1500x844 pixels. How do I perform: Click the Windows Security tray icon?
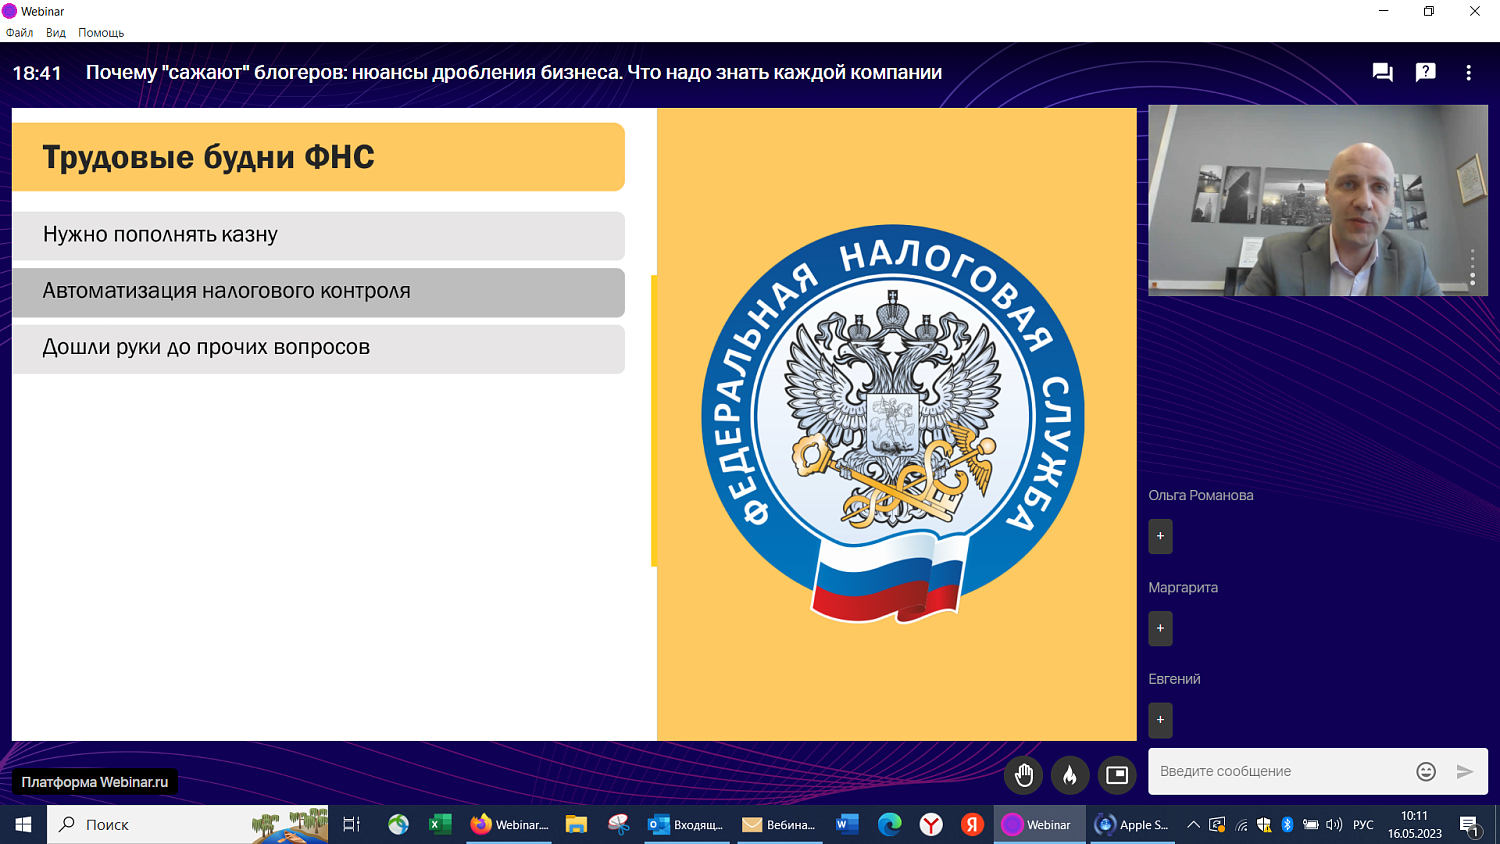[x=1264, y=825]
